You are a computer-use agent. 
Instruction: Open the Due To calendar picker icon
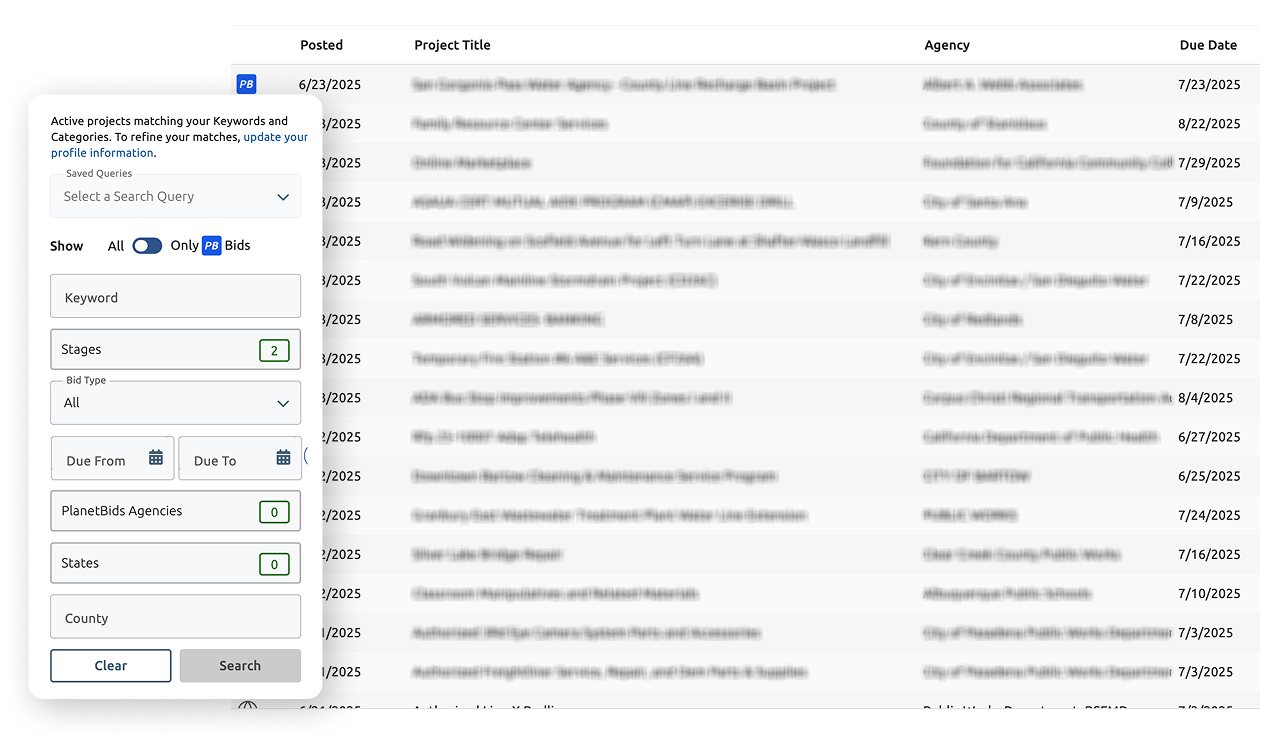click(284, 458)
